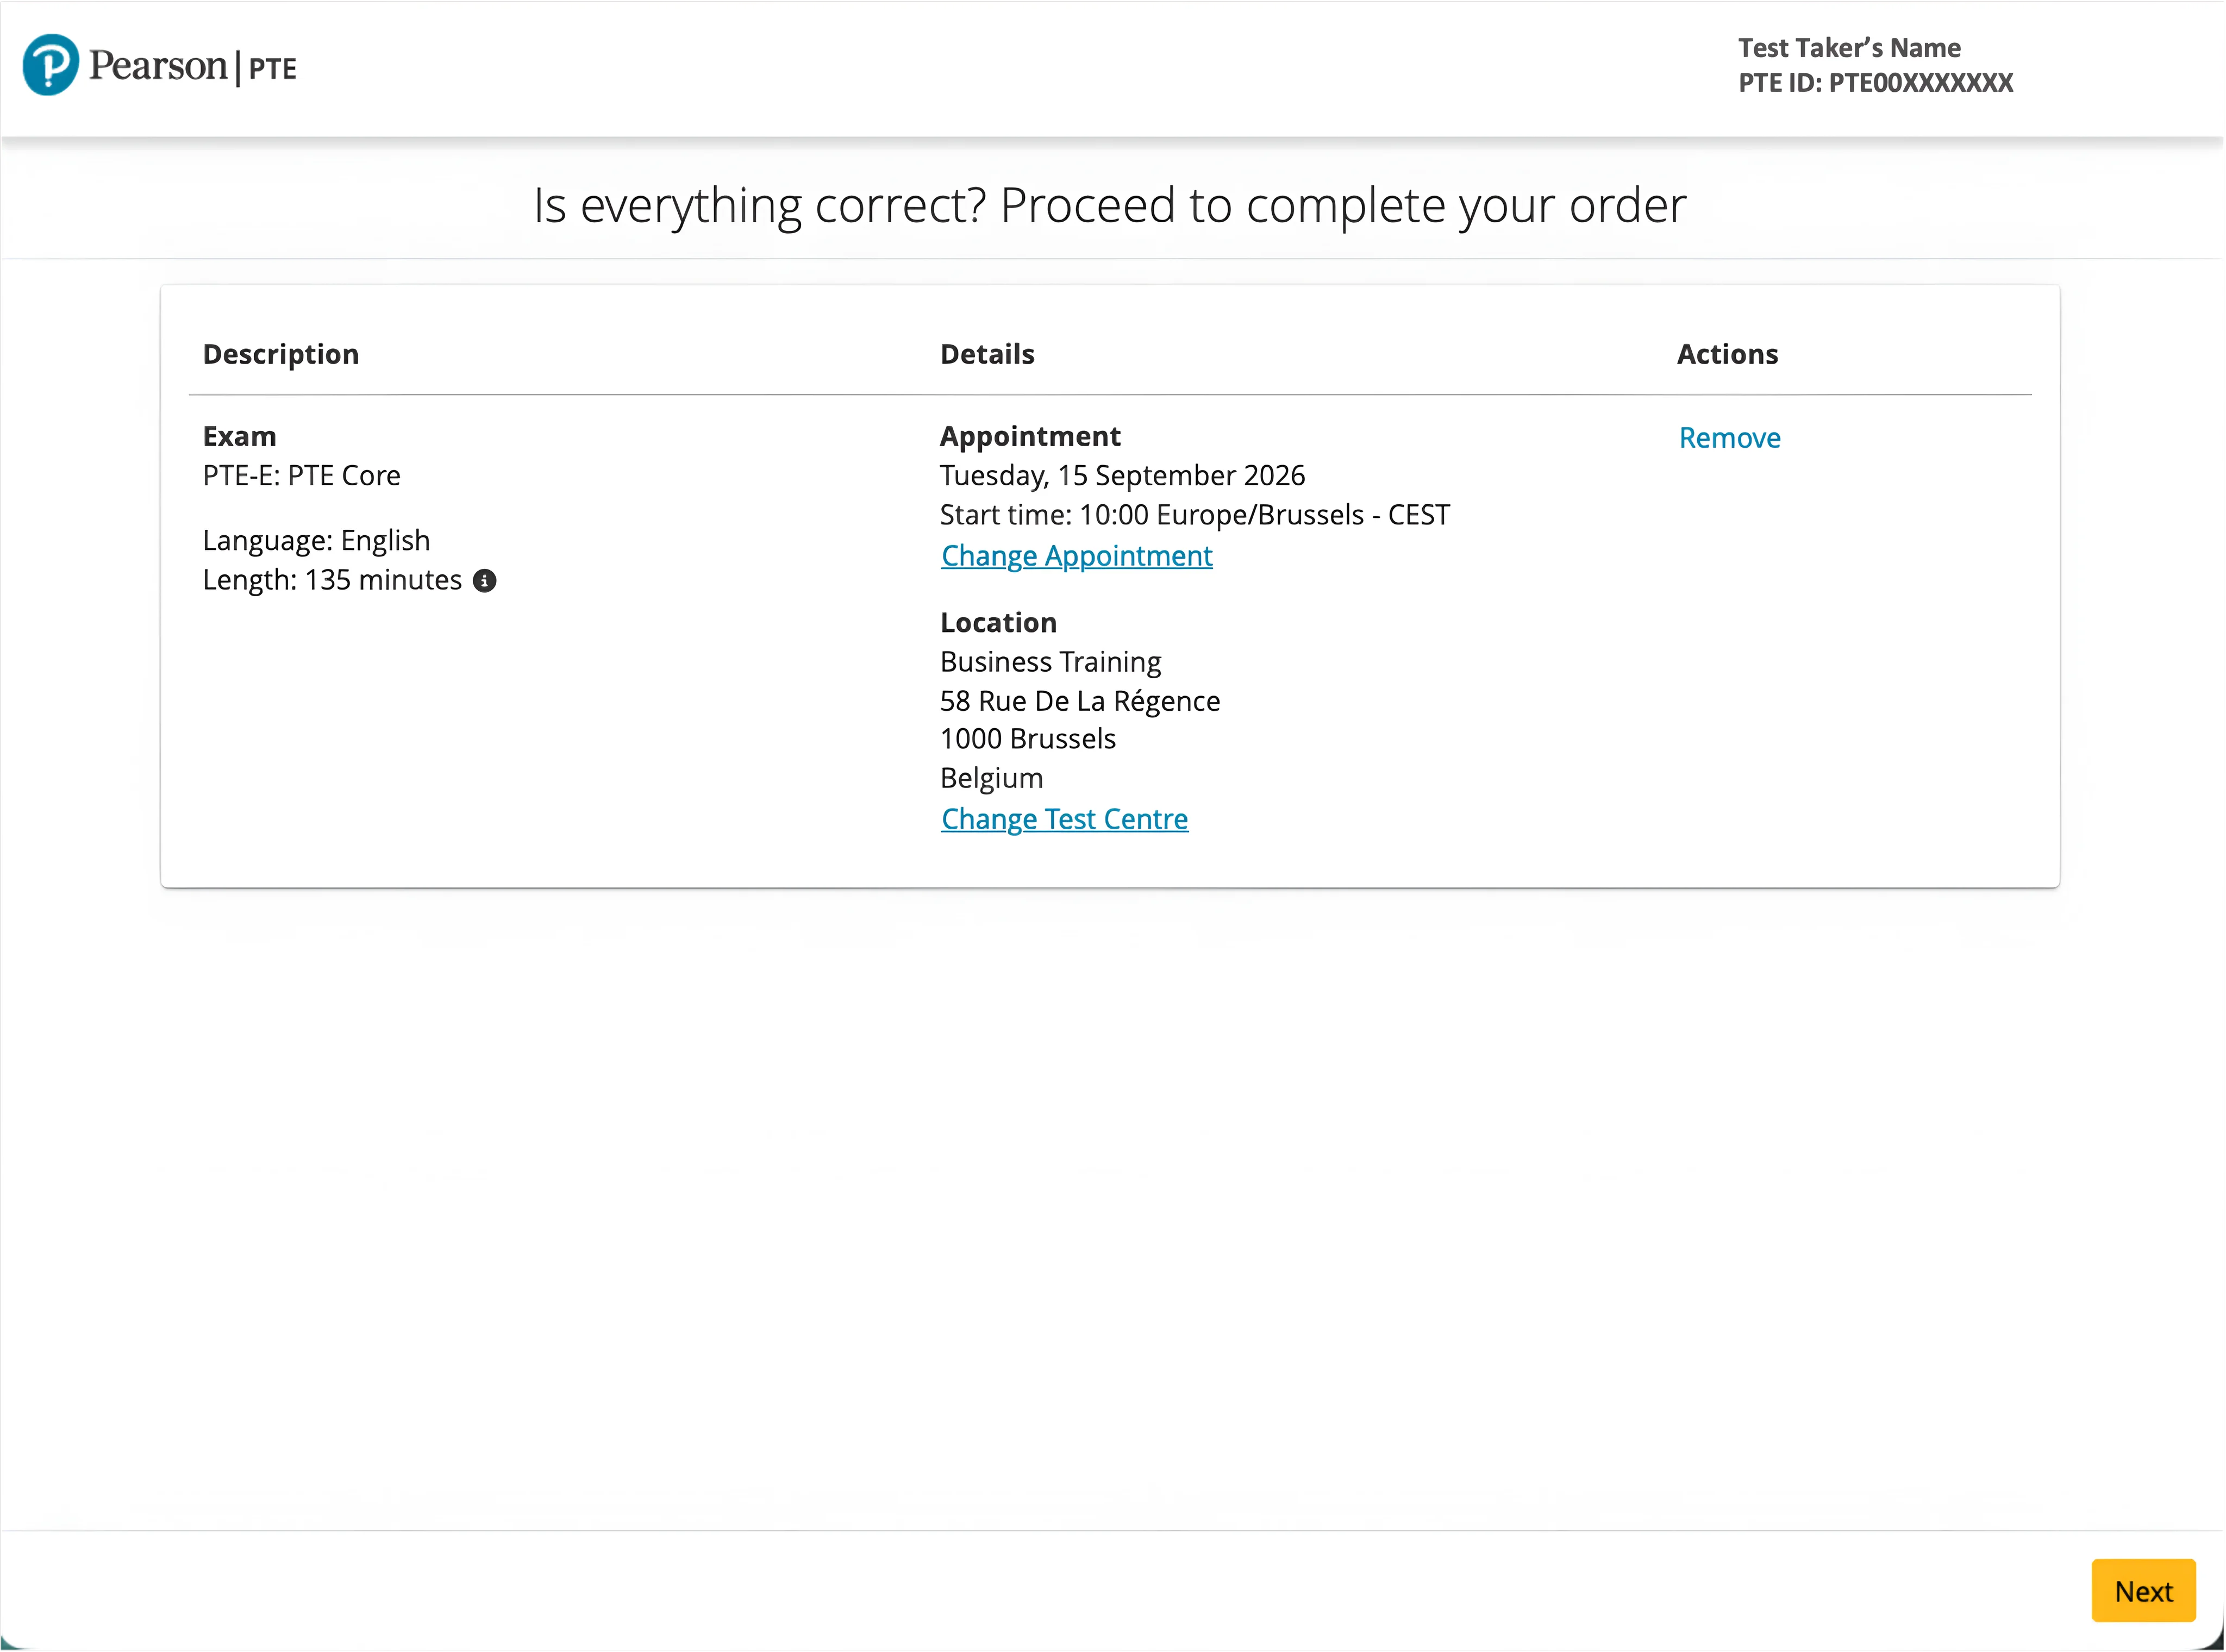Select the PTE ID: PTE00XXXXXXX text
2226x1652 pixels.
click(x=1875, y=83)
